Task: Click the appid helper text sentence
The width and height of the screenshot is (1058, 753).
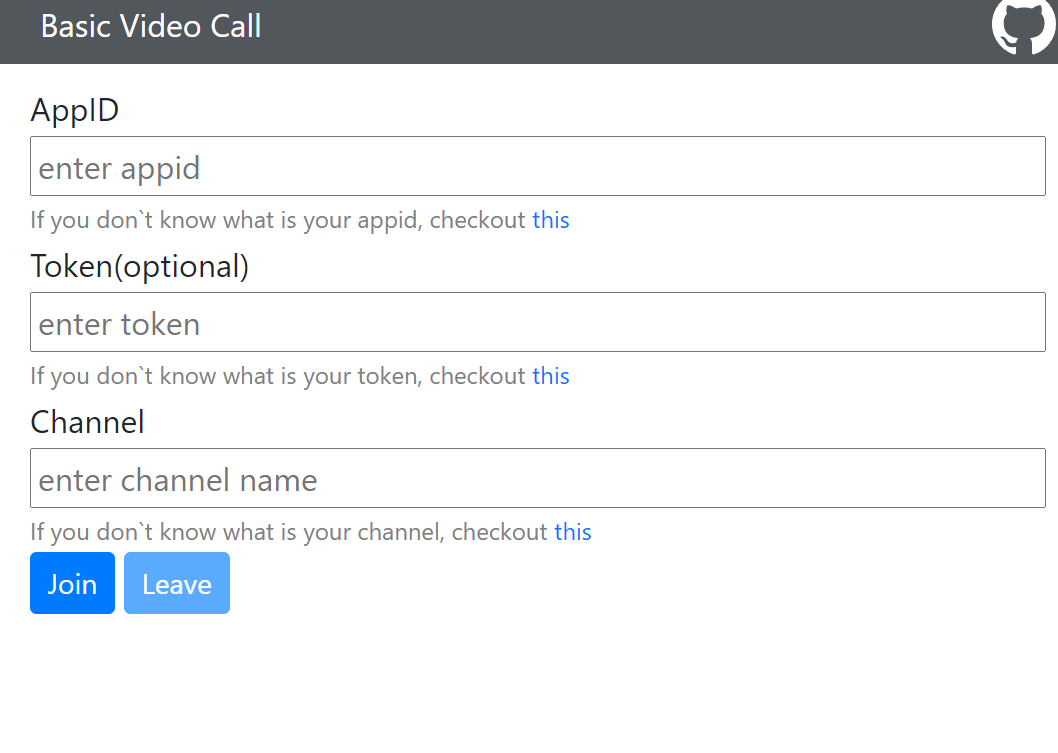Action: point(280,220)
